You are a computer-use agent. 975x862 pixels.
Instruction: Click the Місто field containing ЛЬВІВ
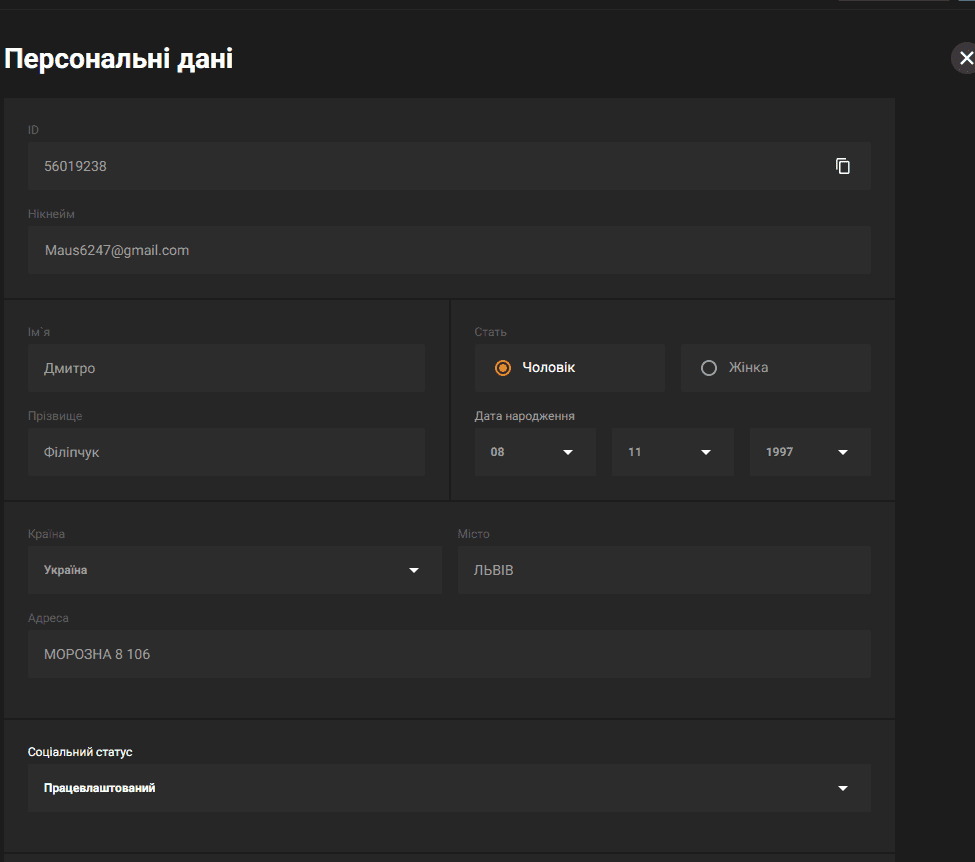(664, 570)
